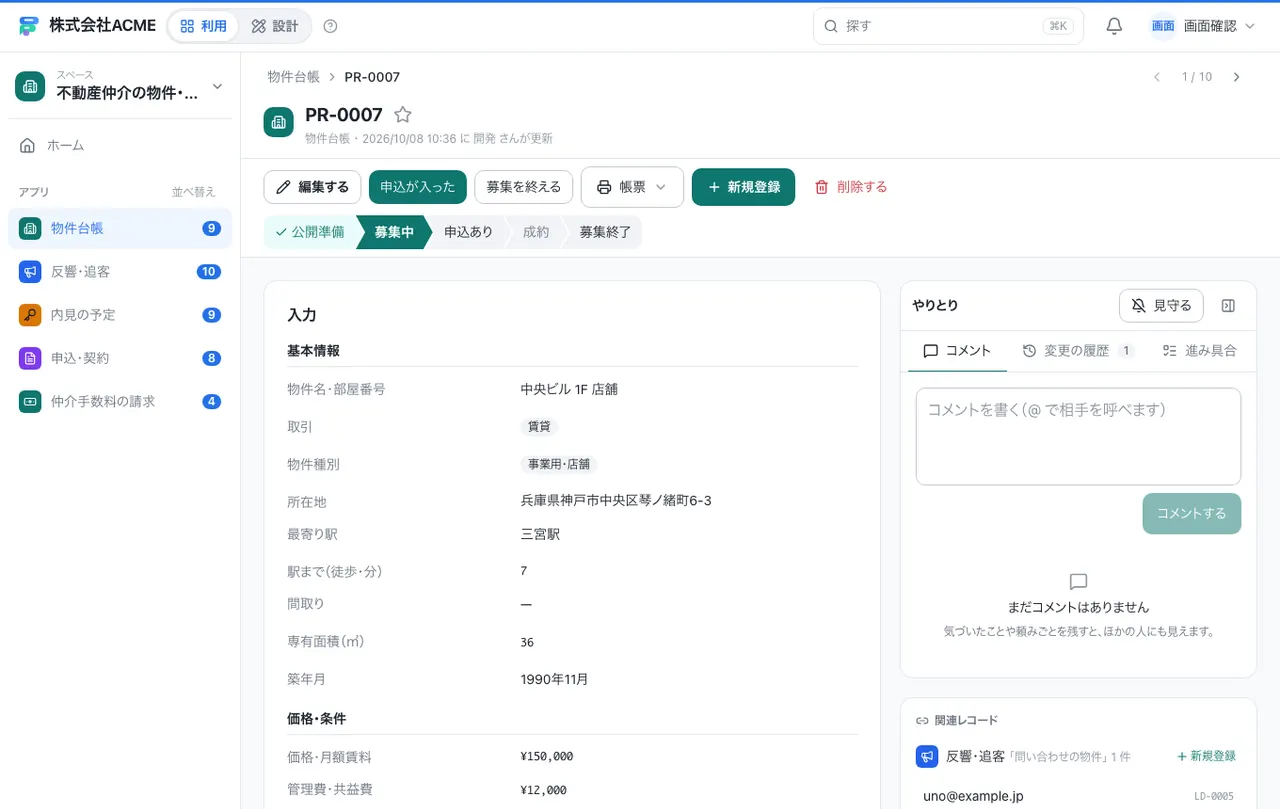Click the 募集中 status step
The image size is (1280, 809).
click(x=394, y=232)
